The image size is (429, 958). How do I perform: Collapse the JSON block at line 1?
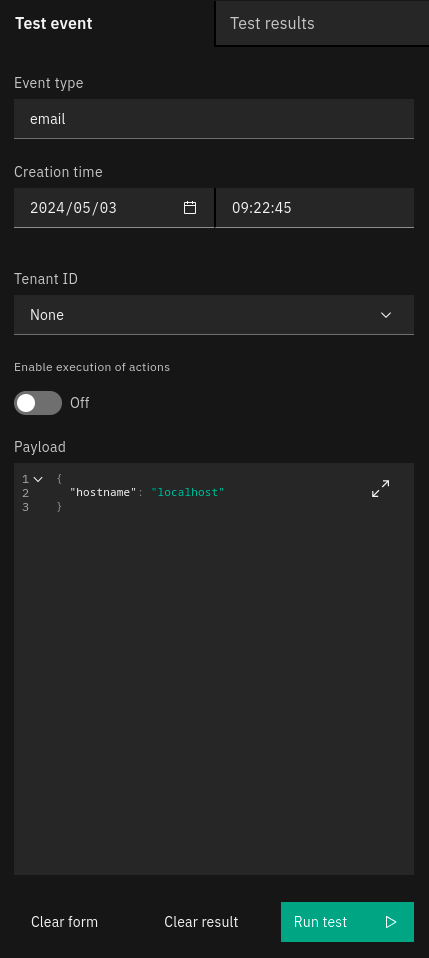[38, 479]
